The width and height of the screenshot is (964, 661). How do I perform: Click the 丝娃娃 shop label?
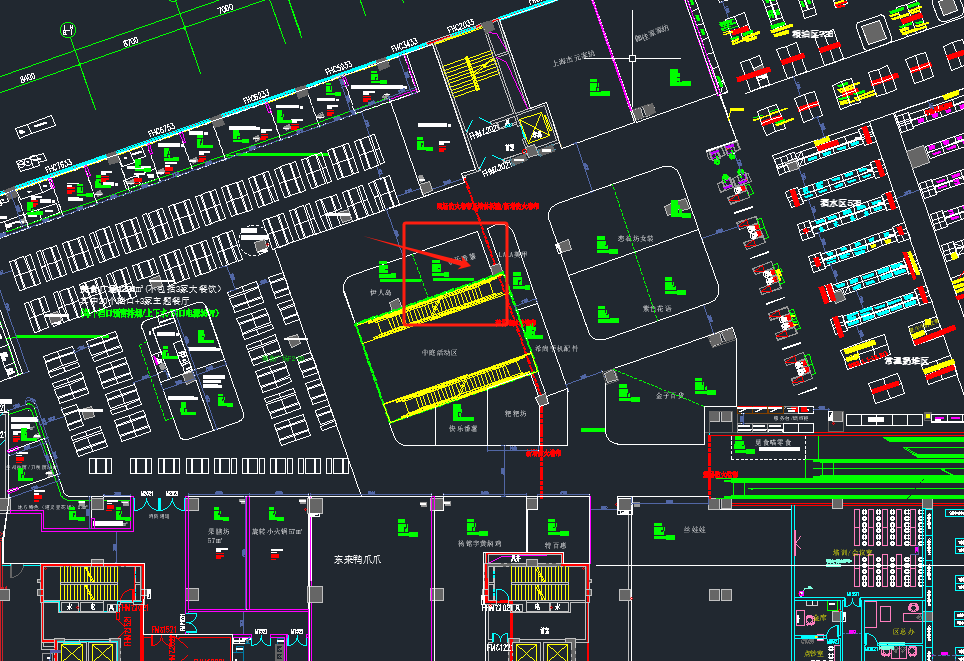tap(694, 530)
